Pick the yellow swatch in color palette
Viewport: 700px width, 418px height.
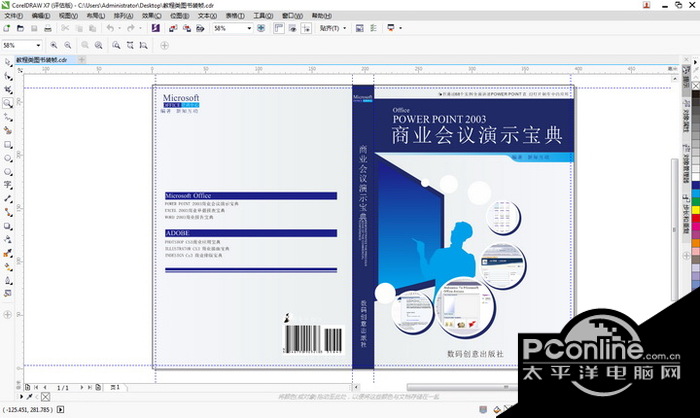(x=696, y=209)
